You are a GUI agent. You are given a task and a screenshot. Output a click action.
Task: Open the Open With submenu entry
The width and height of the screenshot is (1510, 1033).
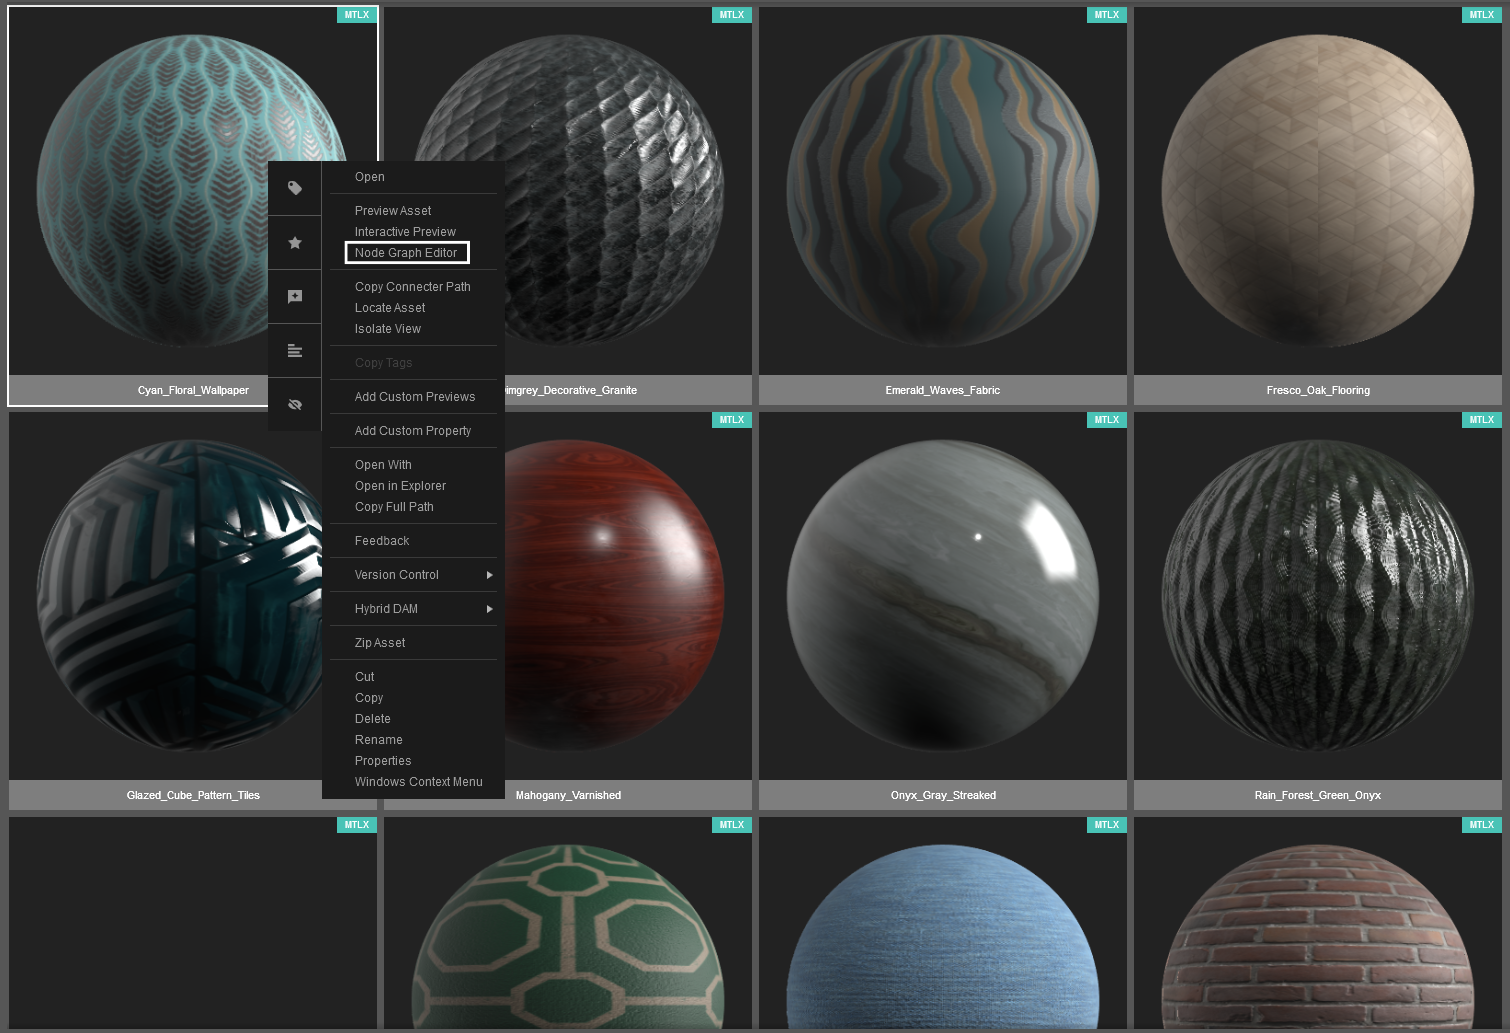coord(383,465)
